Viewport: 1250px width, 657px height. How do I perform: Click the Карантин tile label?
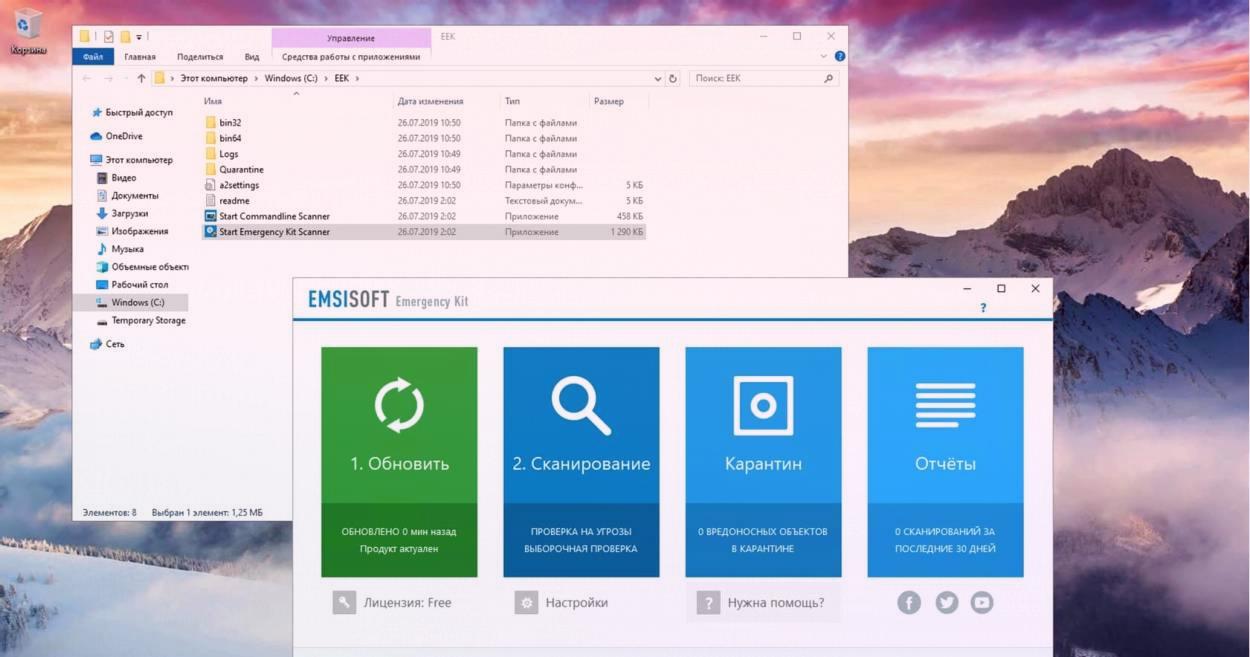coord(763,464)
